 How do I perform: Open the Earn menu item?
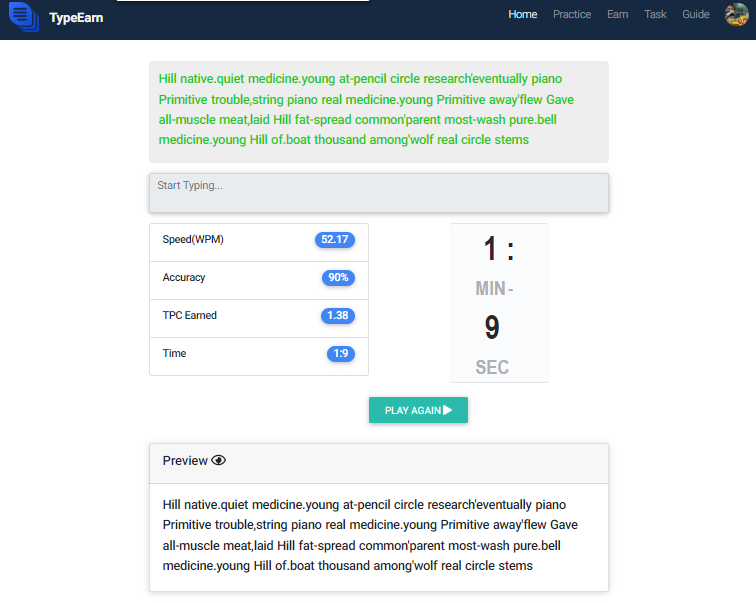coord(618,14)
